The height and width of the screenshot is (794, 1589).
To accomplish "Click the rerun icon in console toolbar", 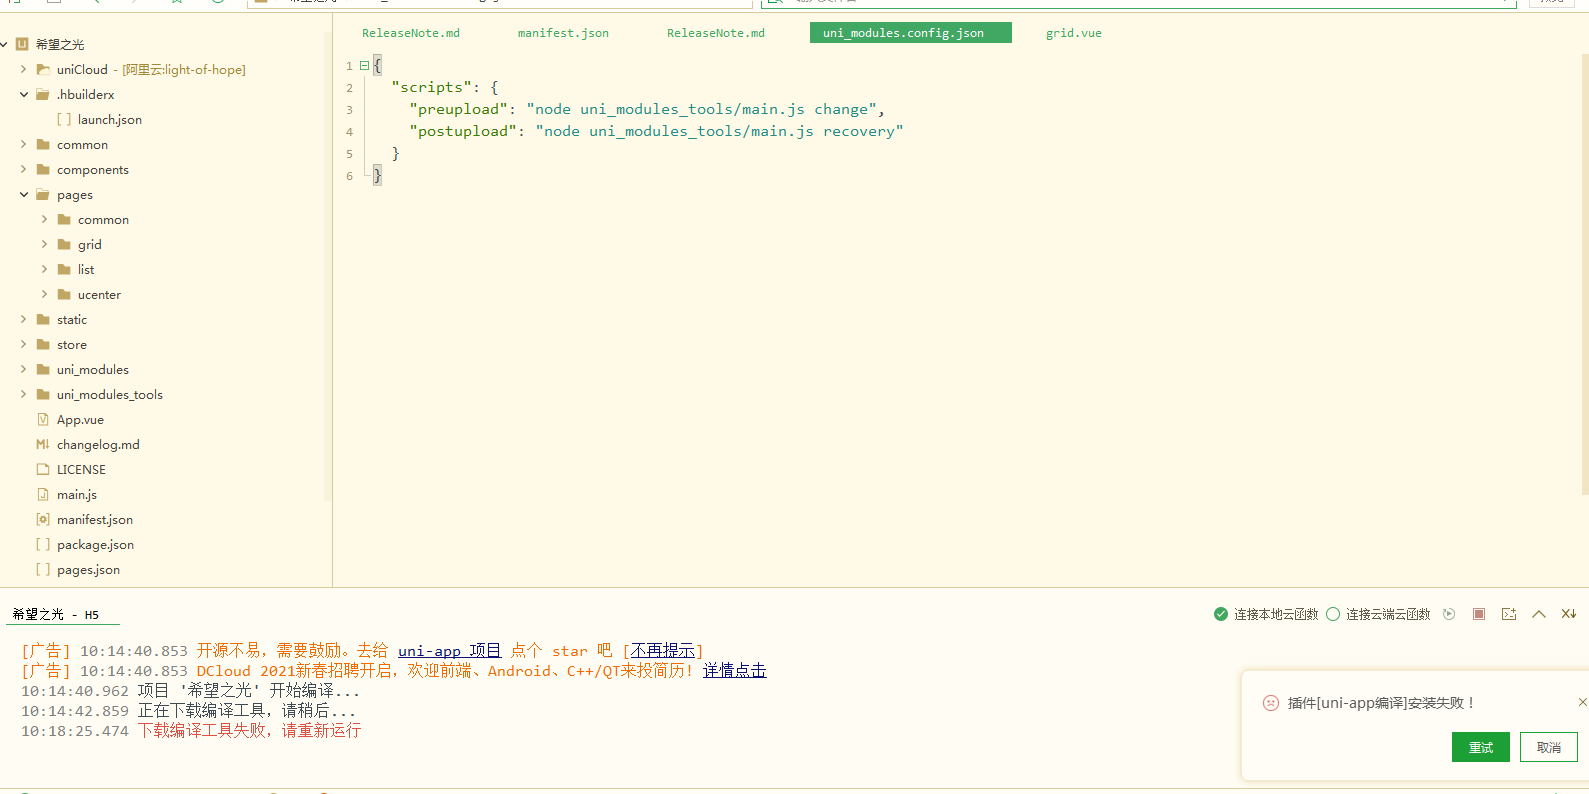I will [1449, 614].
